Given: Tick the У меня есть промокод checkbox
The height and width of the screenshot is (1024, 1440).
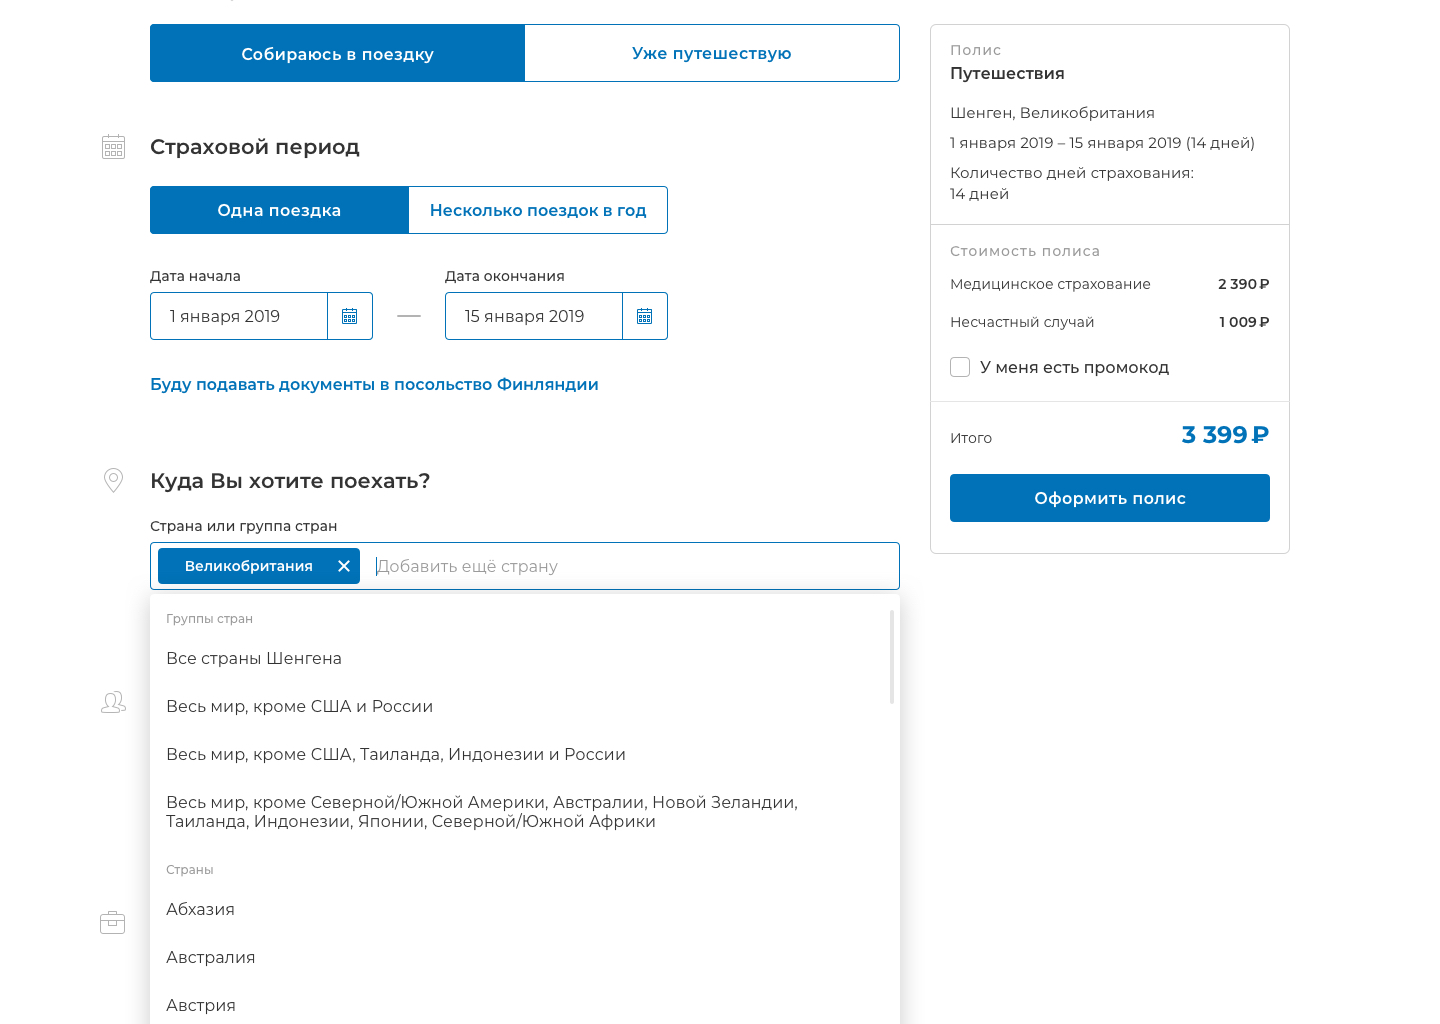Looking at the screenshot, I should click(x=960, y=367).
